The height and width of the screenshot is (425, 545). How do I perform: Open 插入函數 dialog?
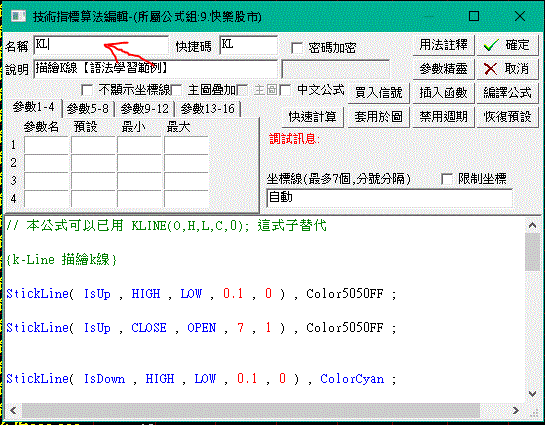pos(443,93)
